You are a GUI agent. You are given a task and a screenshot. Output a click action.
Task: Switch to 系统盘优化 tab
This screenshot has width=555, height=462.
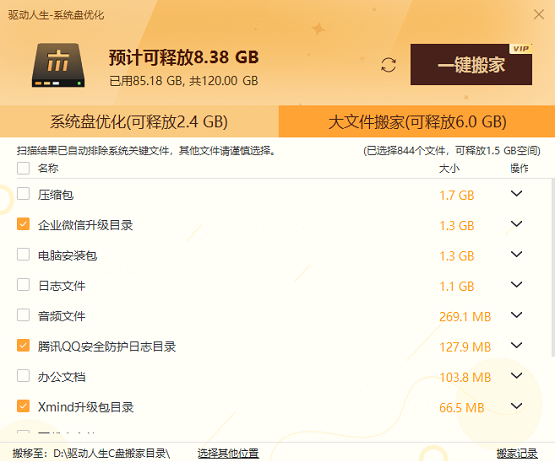click(x=139, y=121)
